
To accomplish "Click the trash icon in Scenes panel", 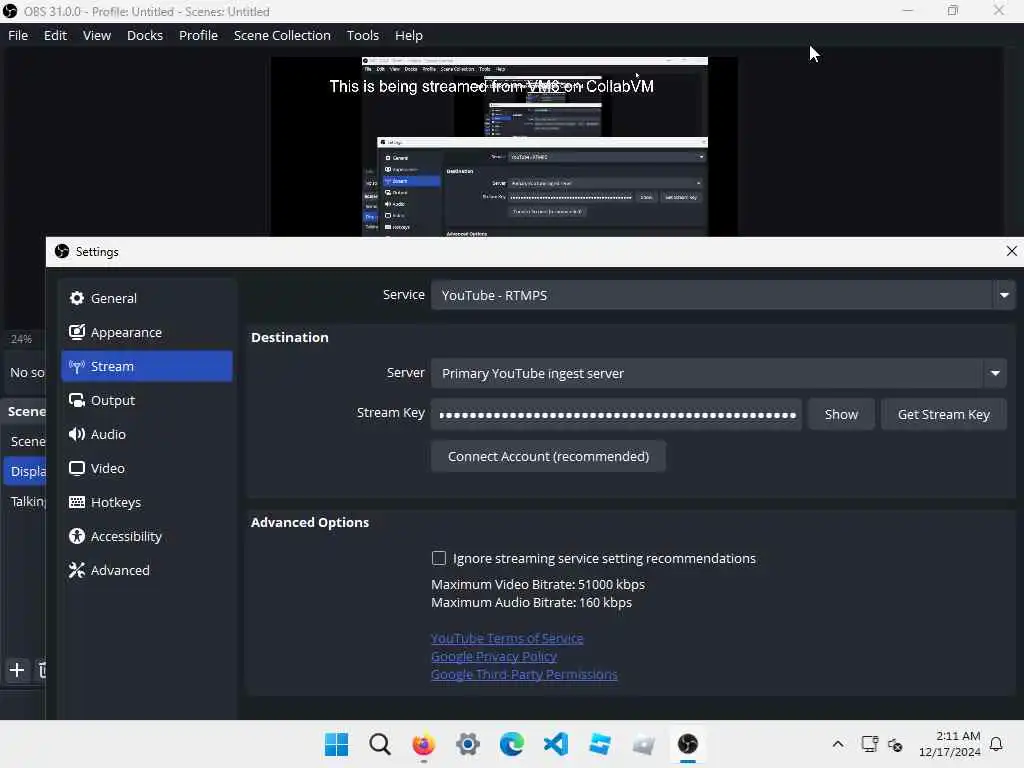I will pos(42,670).
